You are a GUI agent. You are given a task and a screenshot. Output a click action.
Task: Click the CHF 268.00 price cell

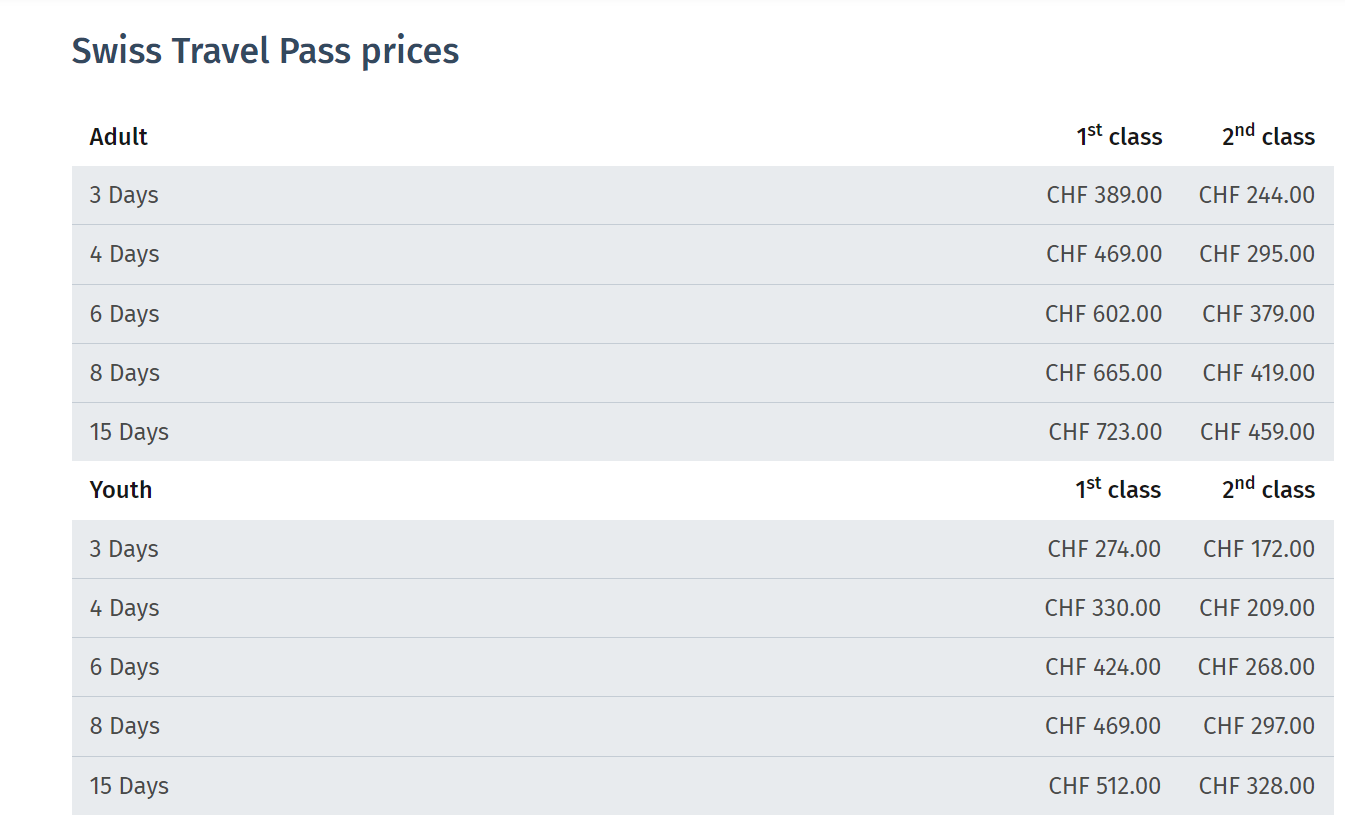[x=1256, y=667]
